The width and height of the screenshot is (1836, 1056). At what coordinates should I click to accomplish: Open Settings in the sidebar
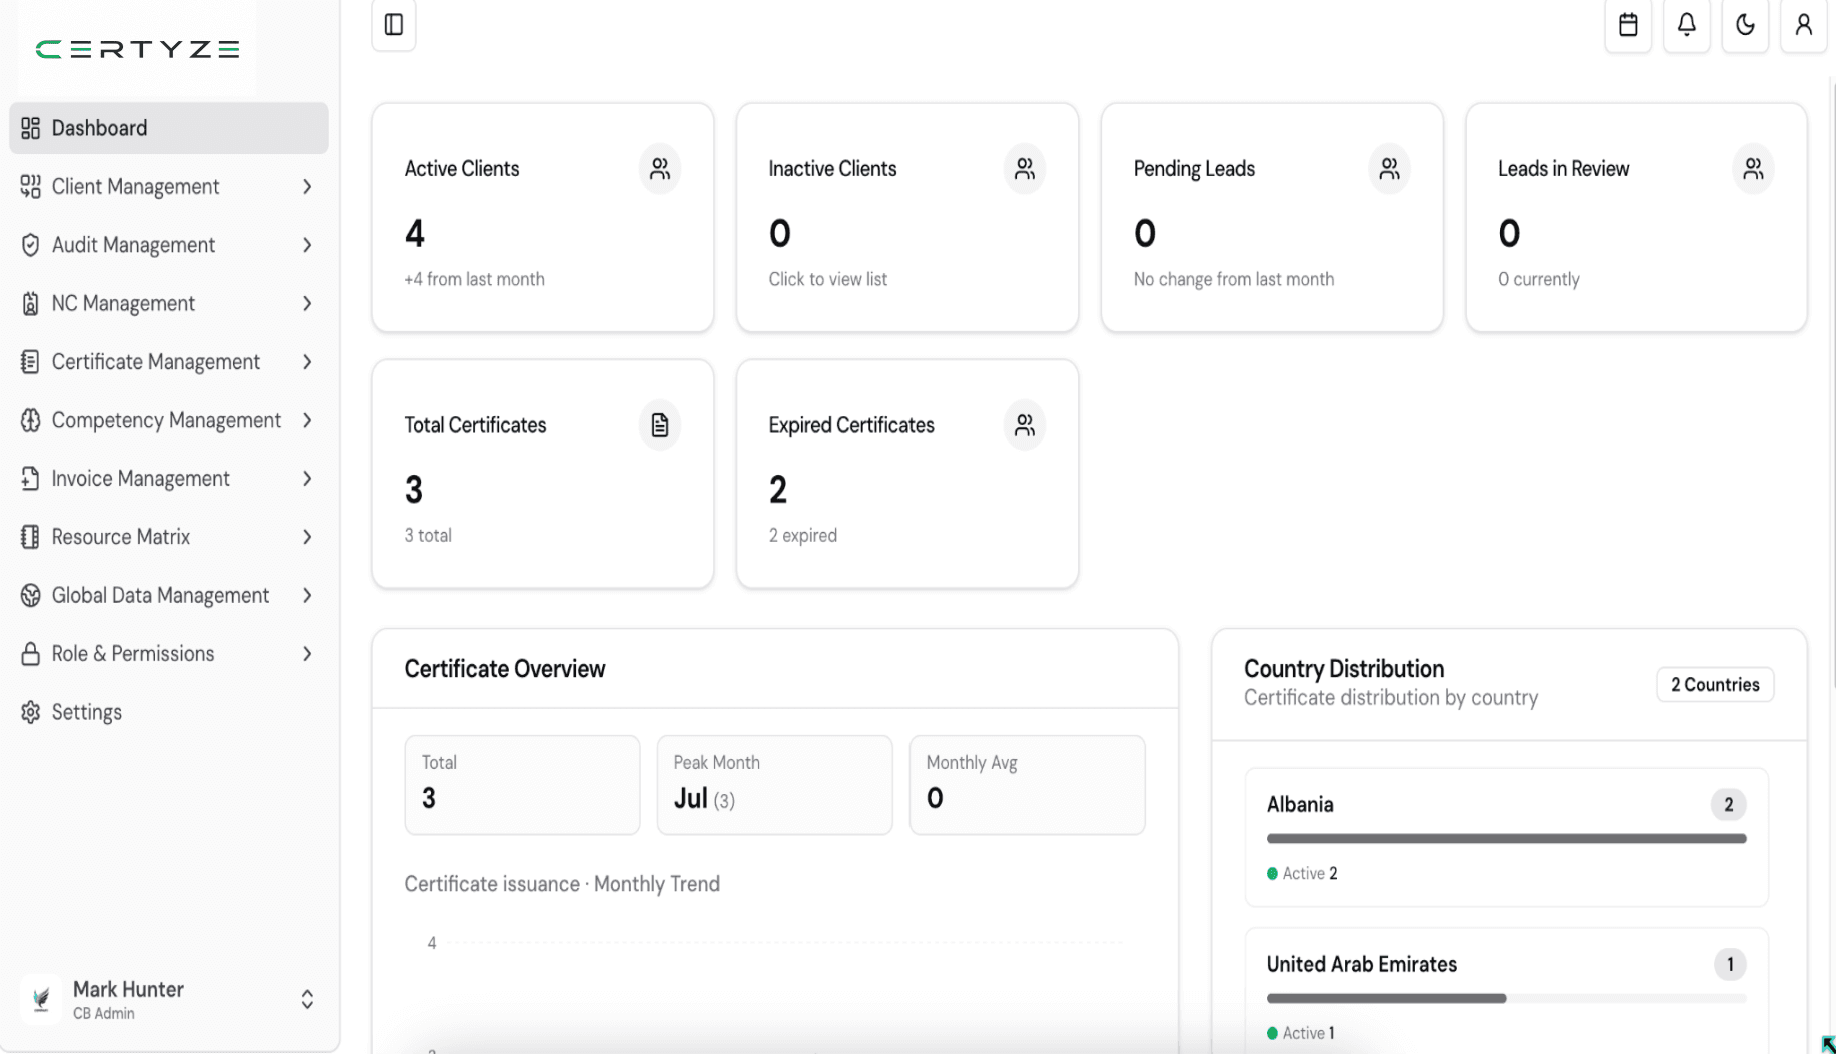169,712
